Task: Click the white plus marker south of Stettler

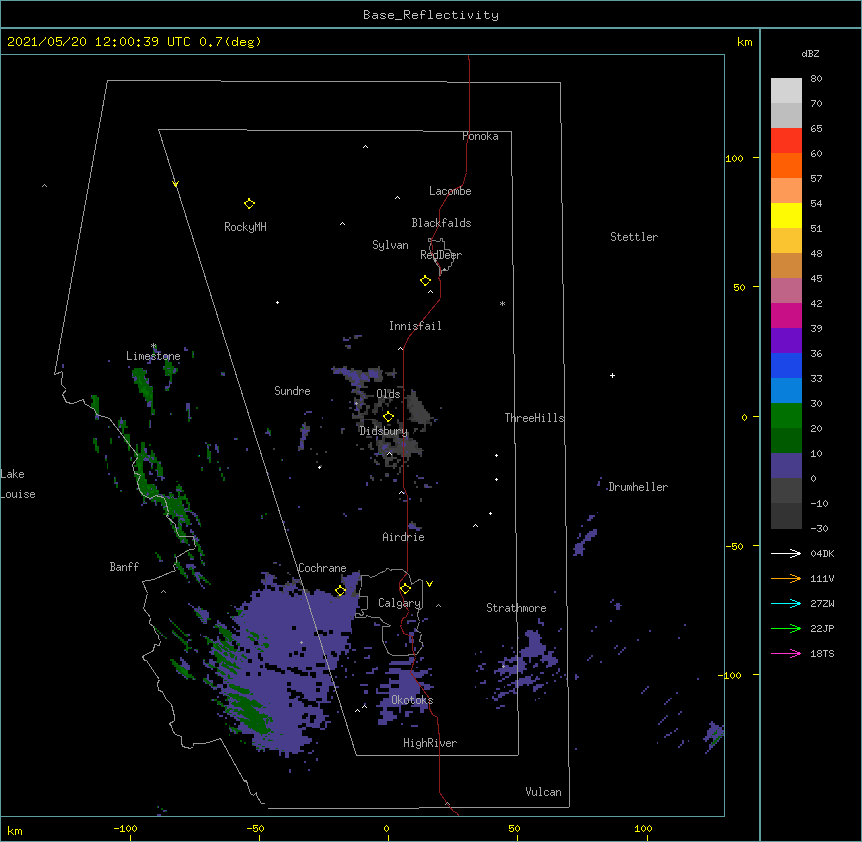Action: [x=612, y=375]
